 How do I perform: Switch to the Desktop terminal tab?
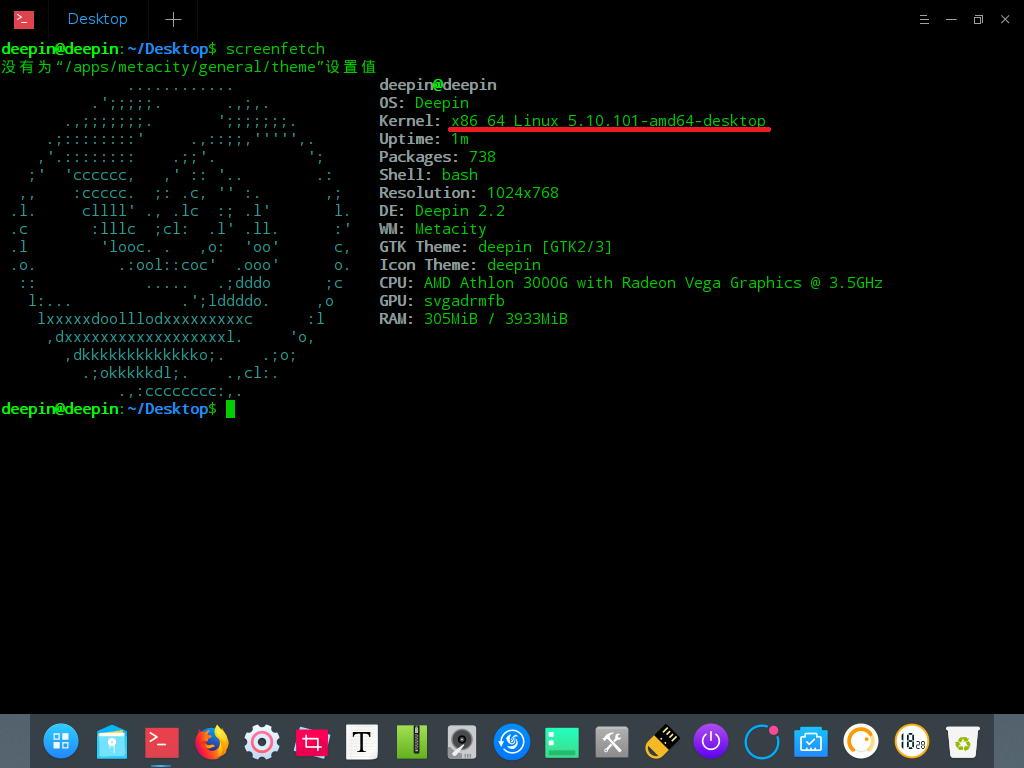97,18
